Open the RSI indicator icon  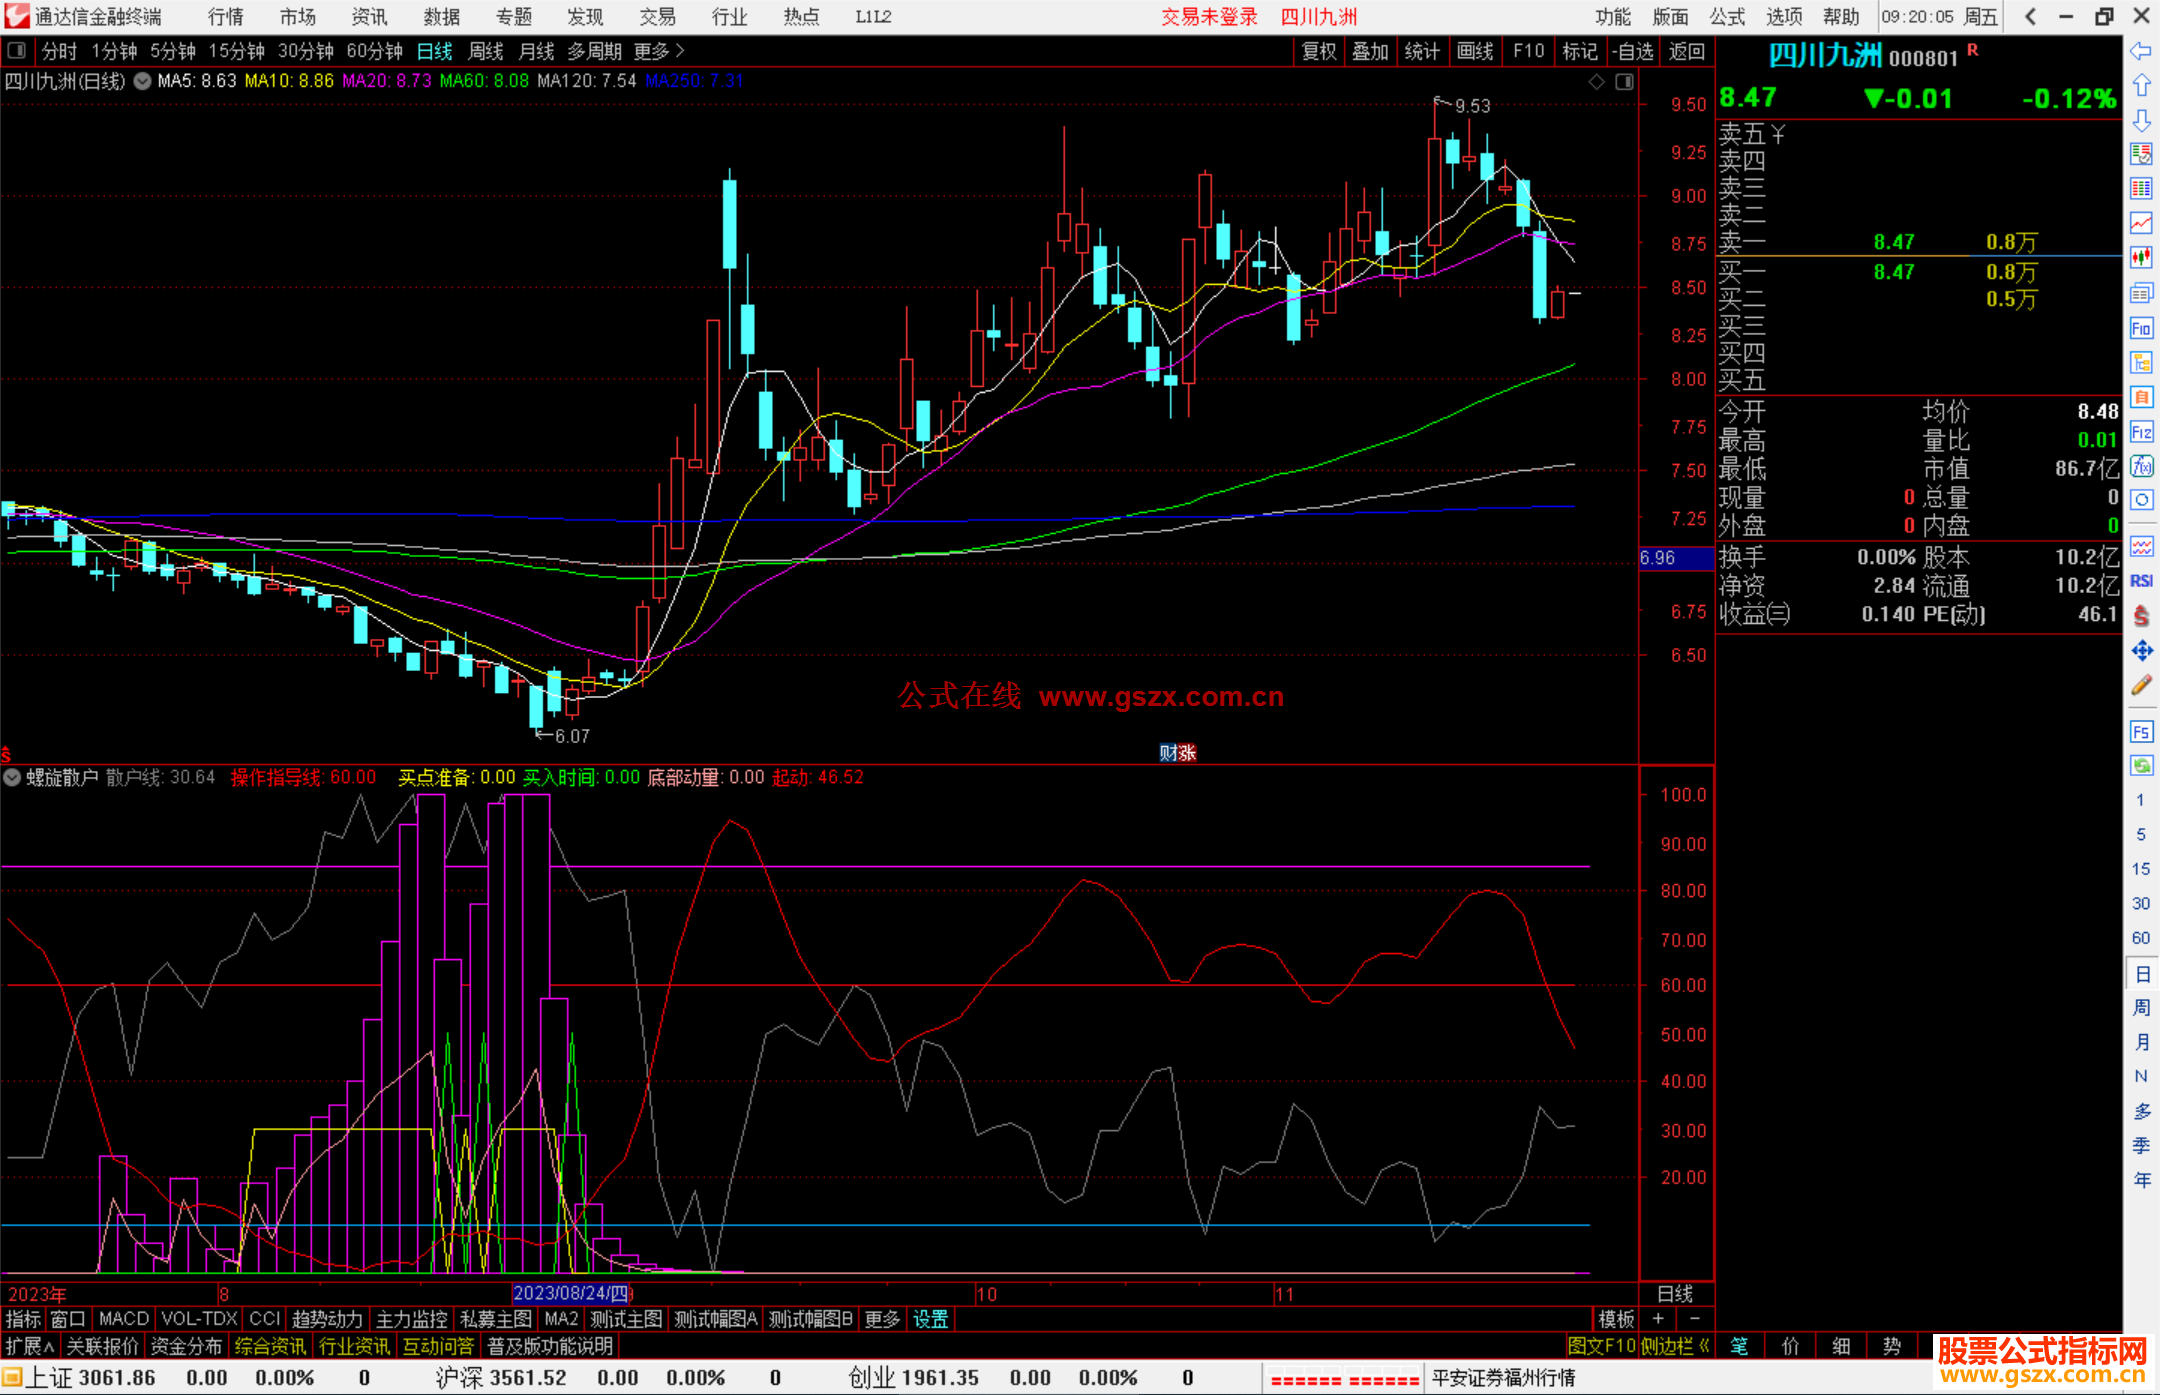click(2141, 581)
